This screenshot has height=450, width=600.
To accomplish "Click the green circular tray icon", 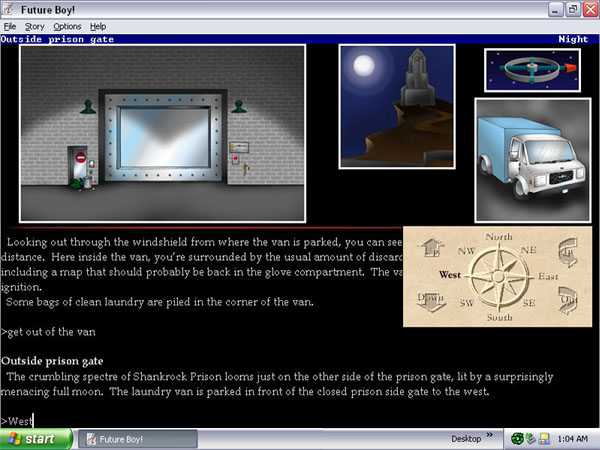I will (x=517, y=439).
